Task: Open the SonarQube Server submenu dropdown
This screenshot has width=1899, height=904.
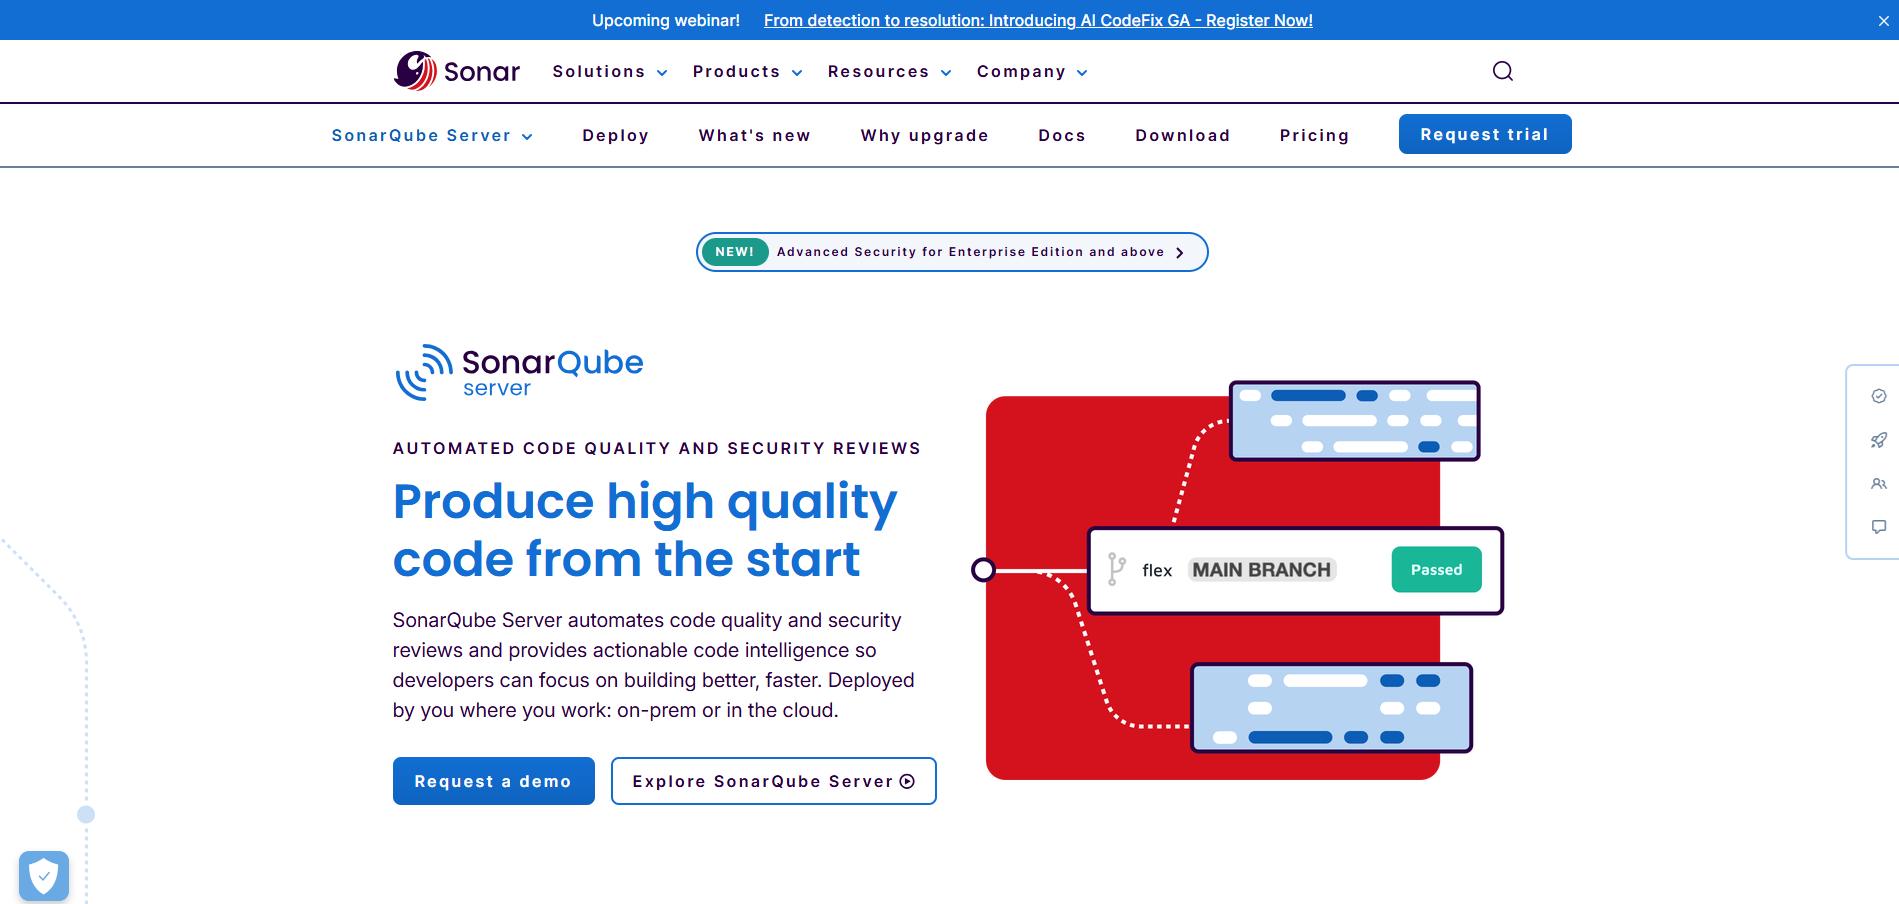Action: click(x=432, y=136)
